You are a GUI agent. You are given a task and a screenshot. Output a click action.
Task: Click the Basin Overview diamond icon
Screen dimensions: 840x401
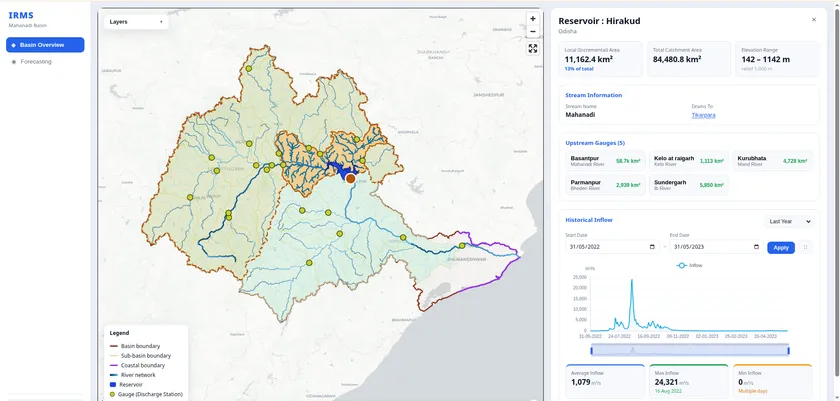click(13, 45)
